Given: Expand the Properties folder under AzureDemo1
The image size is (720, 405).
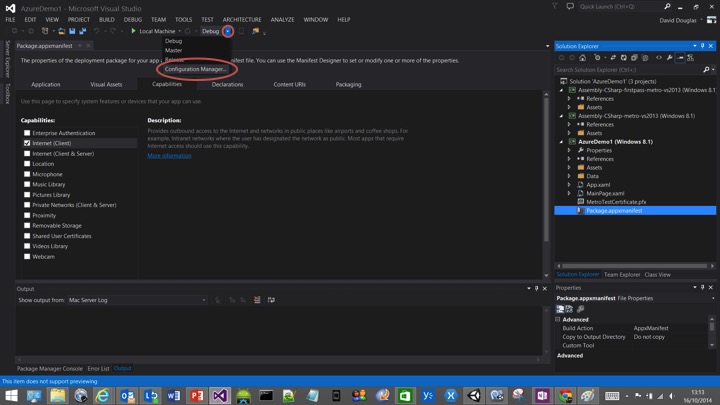Looking at the screenshot, I should [x=569, y=150].
